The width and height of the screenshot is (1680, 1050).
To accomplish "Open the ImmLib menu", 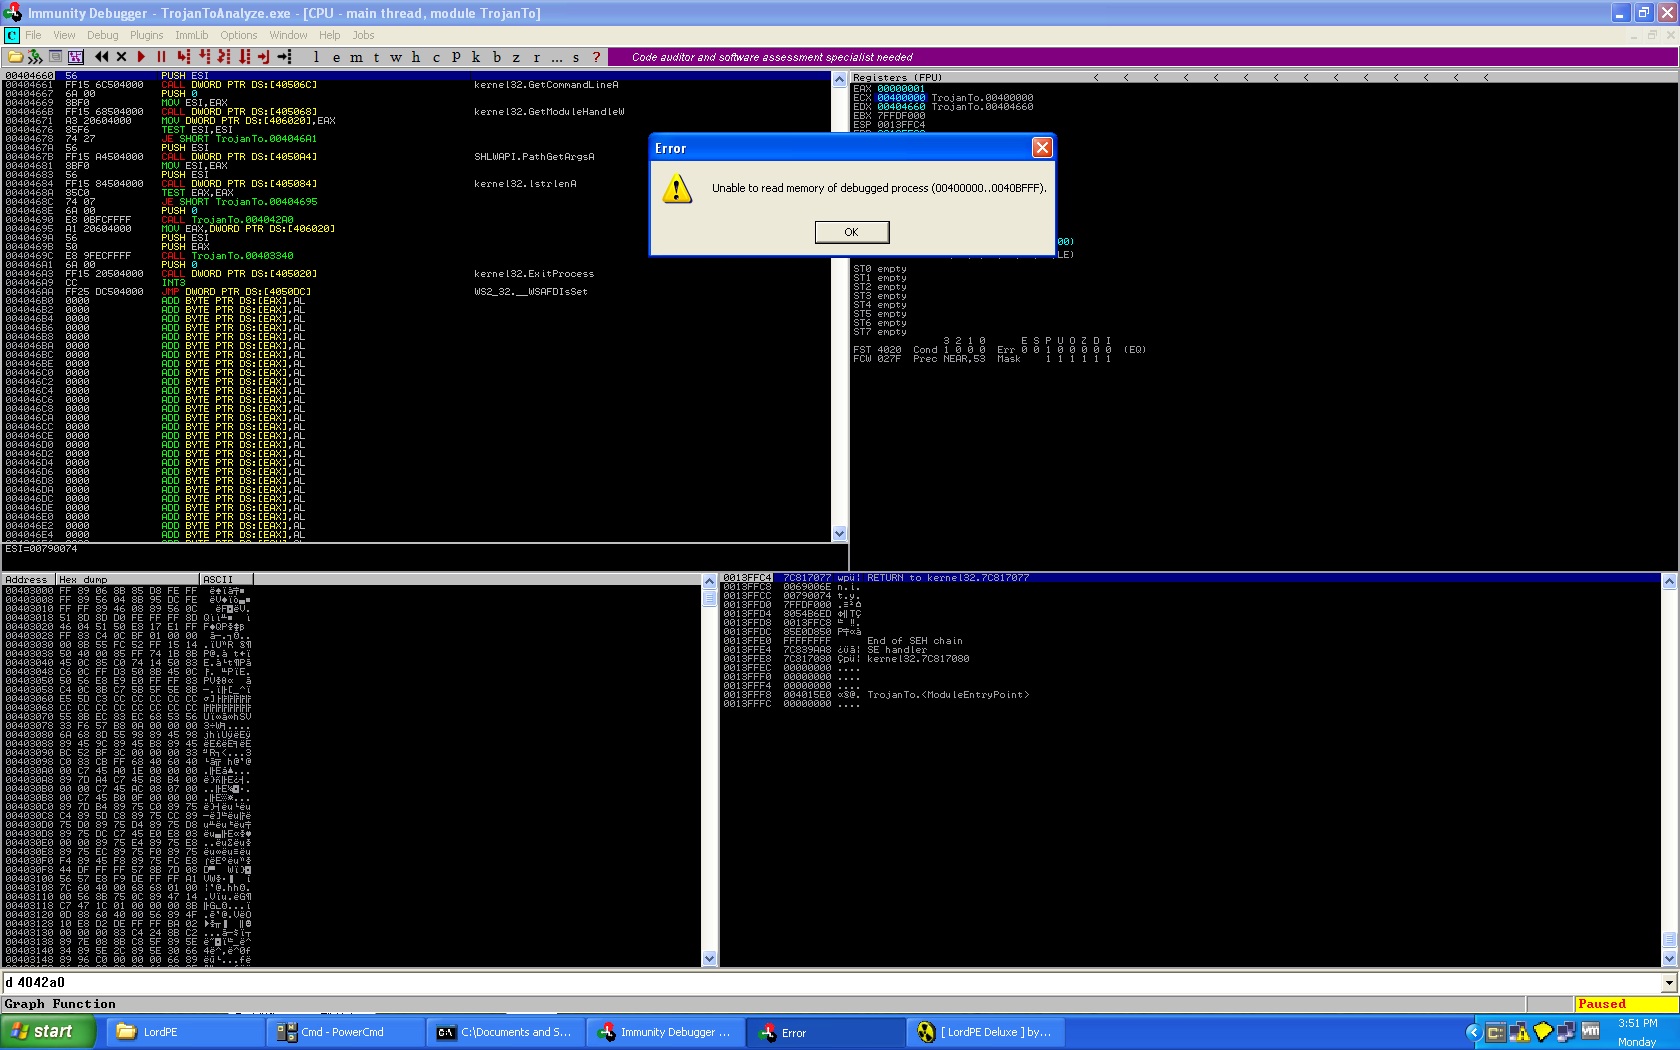I will pos(192,35).
